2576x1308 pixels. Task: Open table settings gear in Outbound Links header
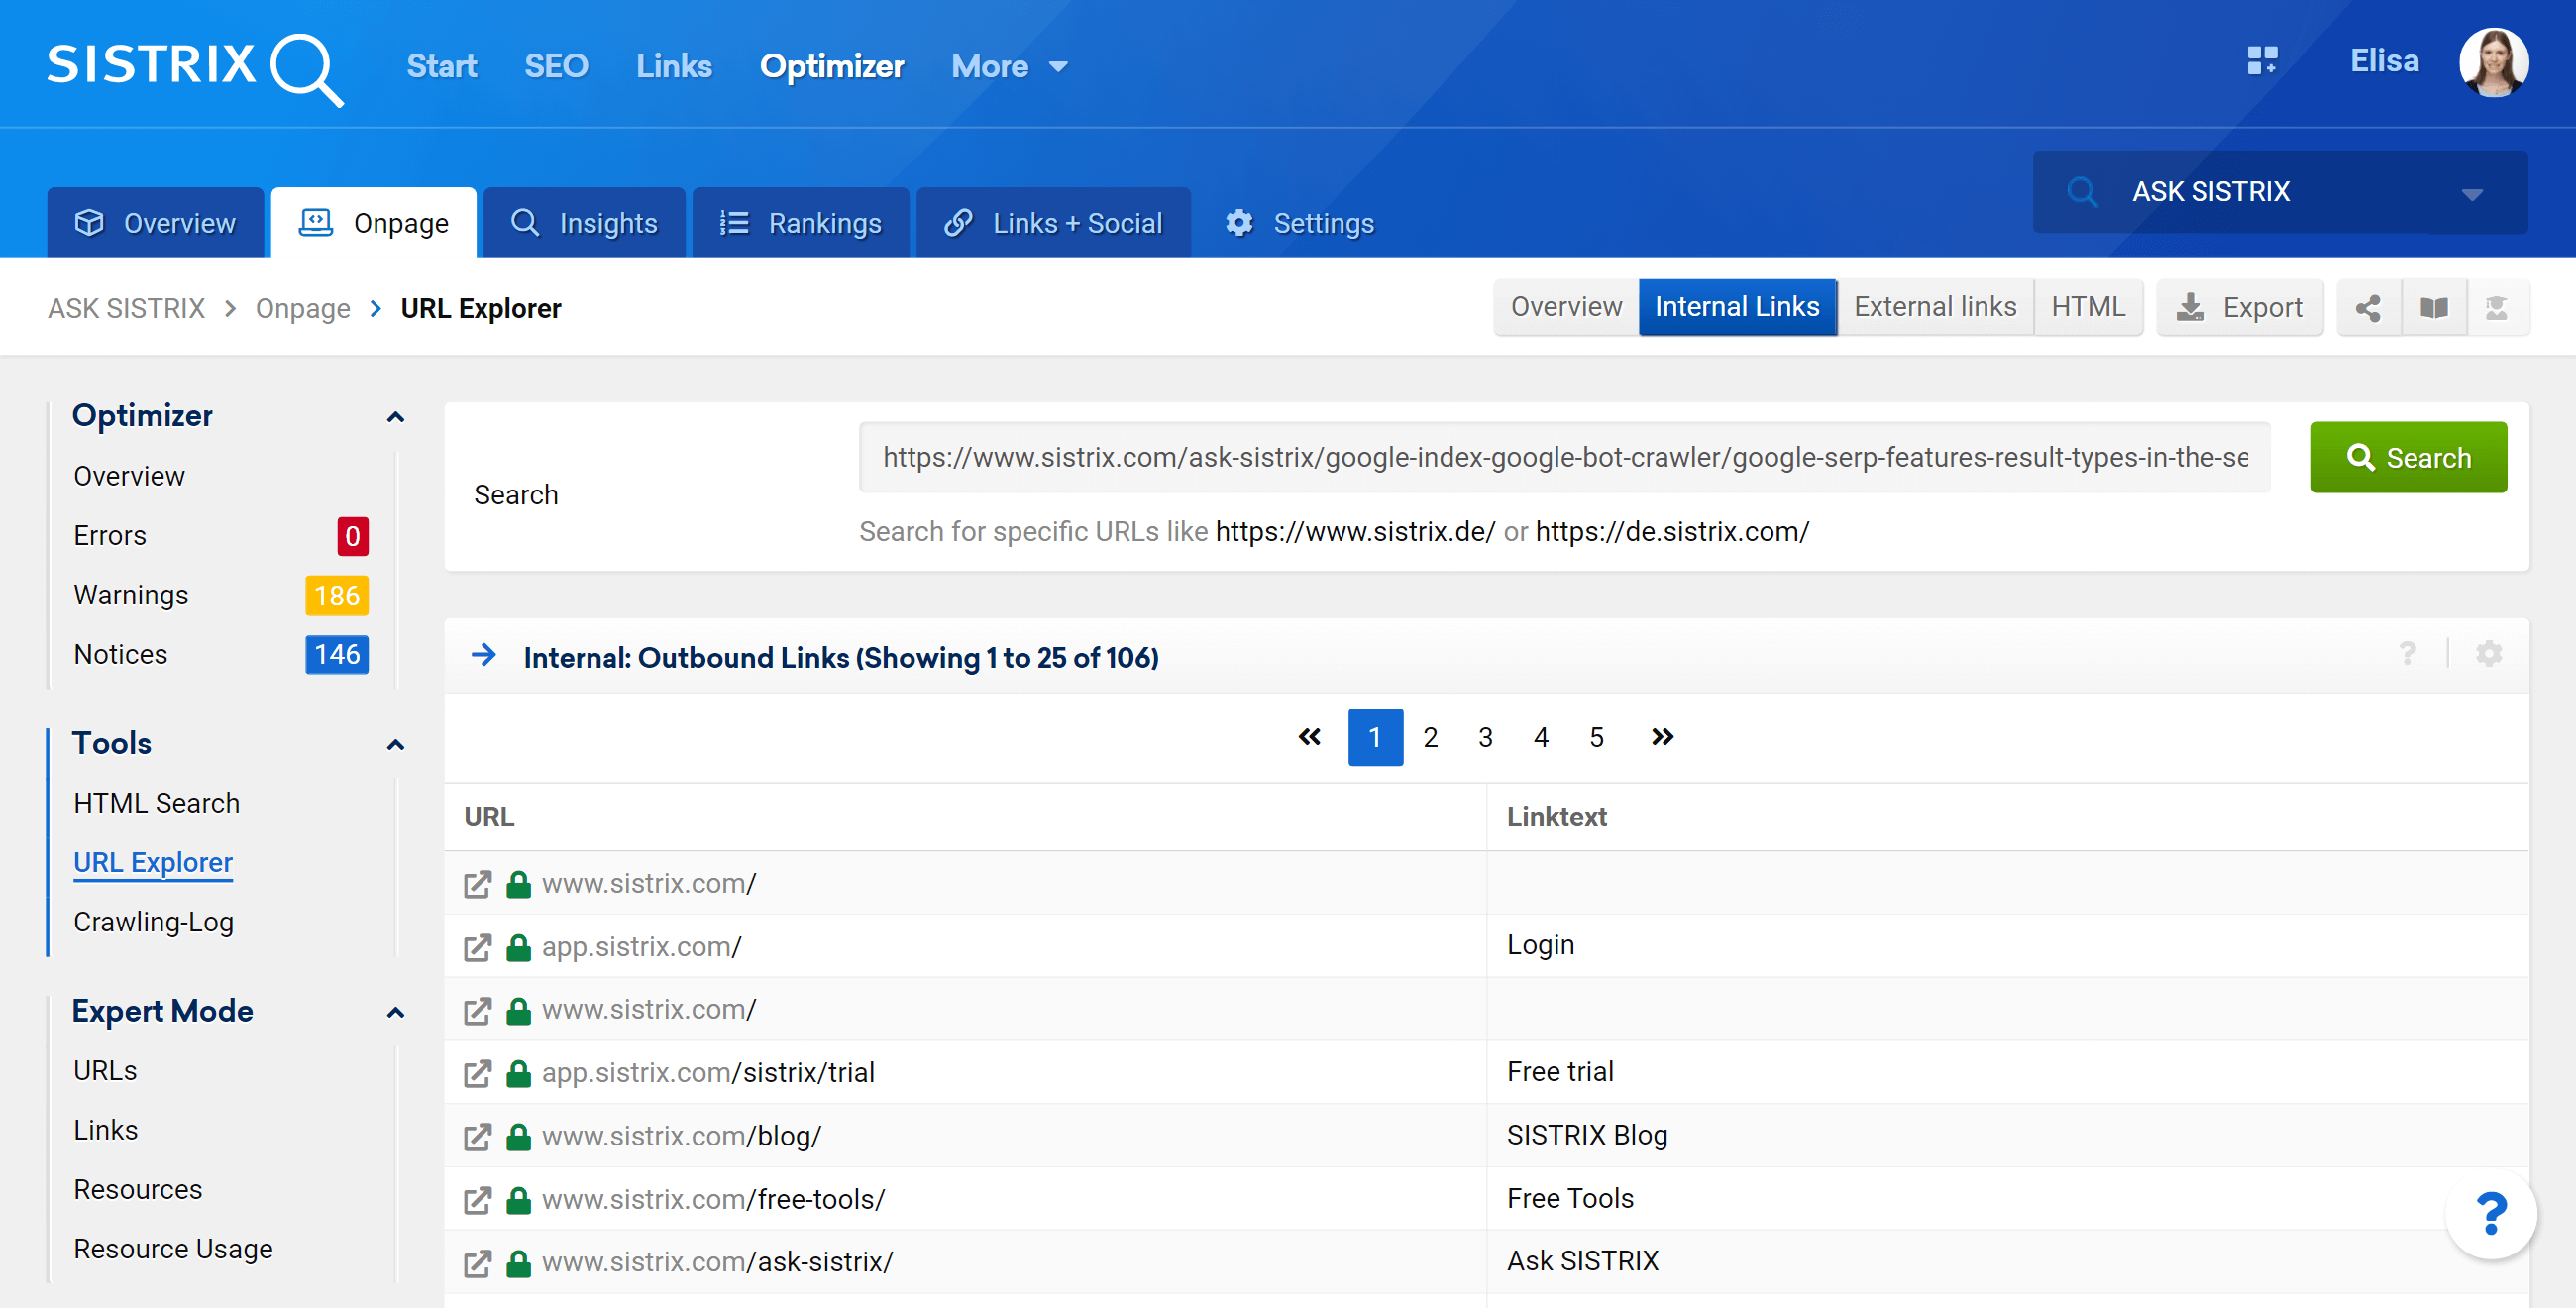(x=2488, y=654)
